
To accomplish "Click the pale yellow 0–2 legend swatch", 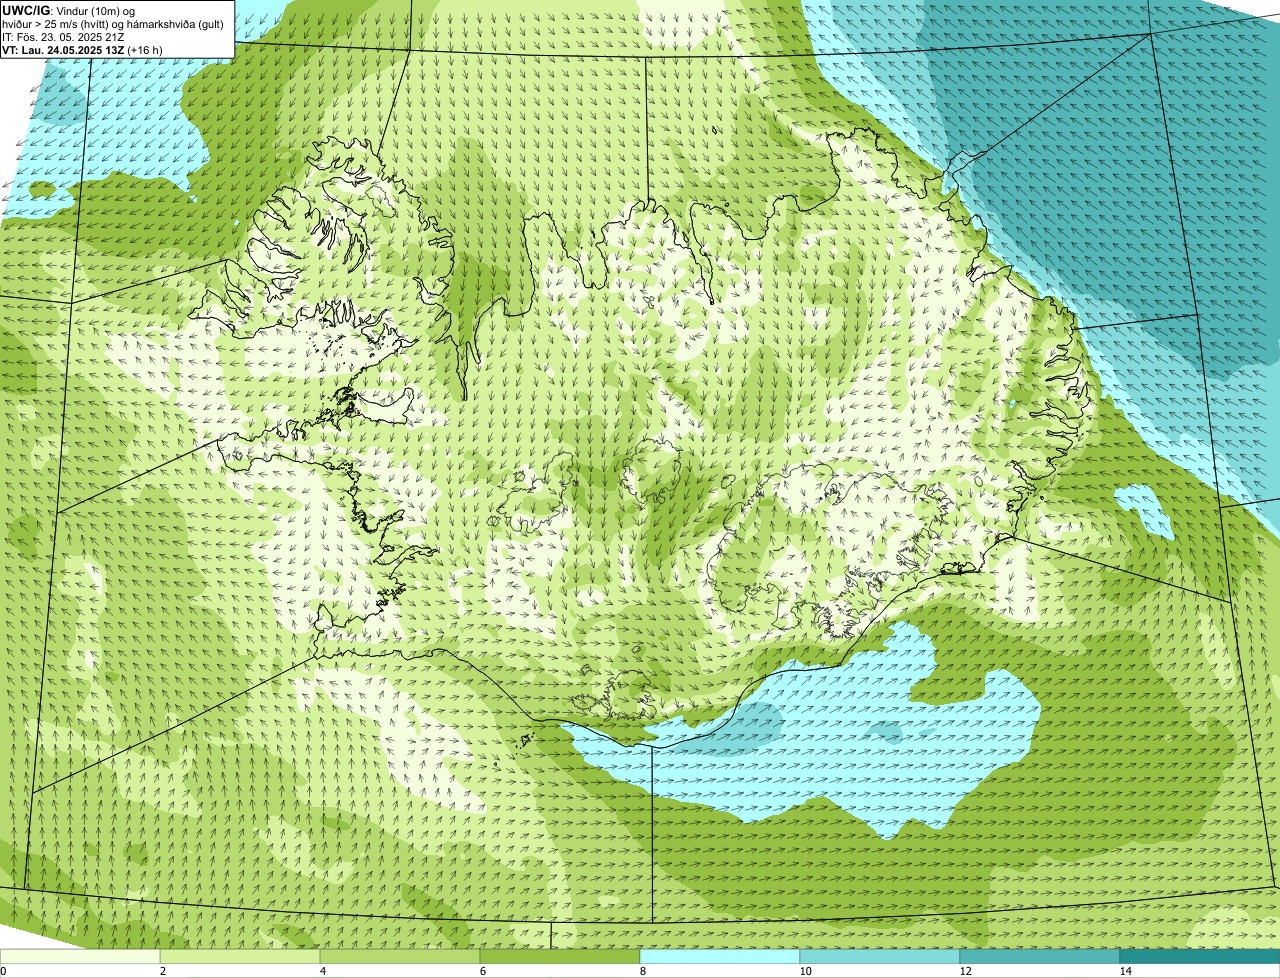I will point(80,956).
